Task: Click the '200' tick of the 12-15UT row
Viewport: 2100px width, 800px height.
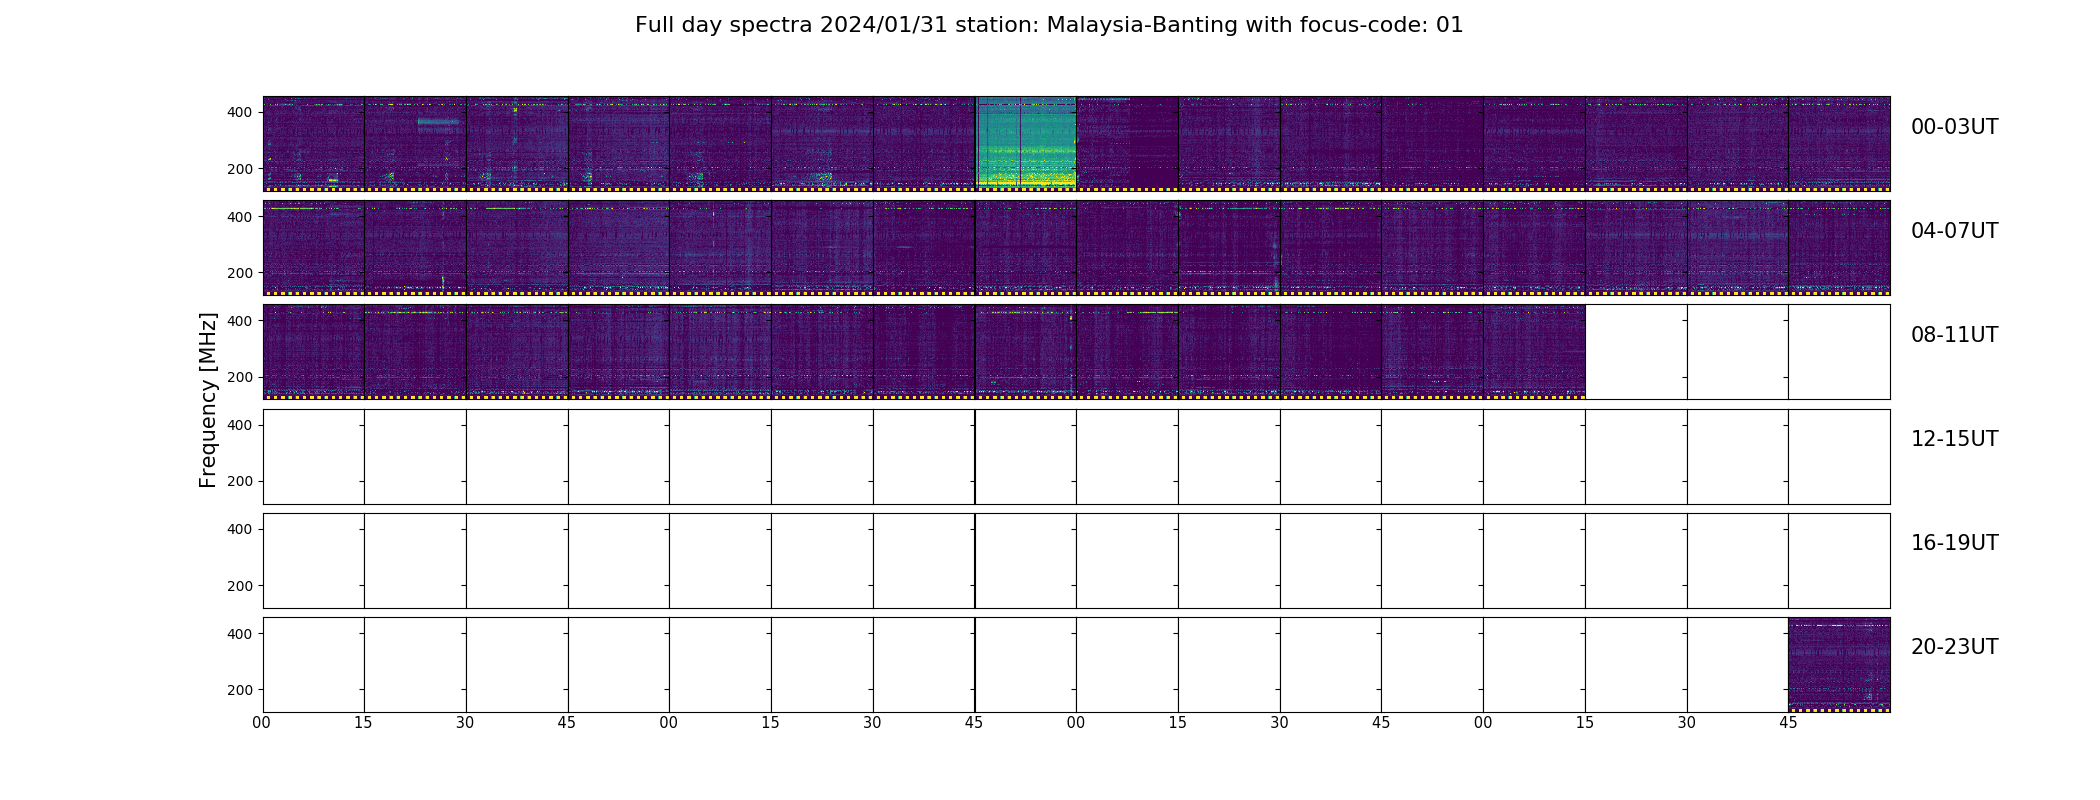Action: click(239, 481)
